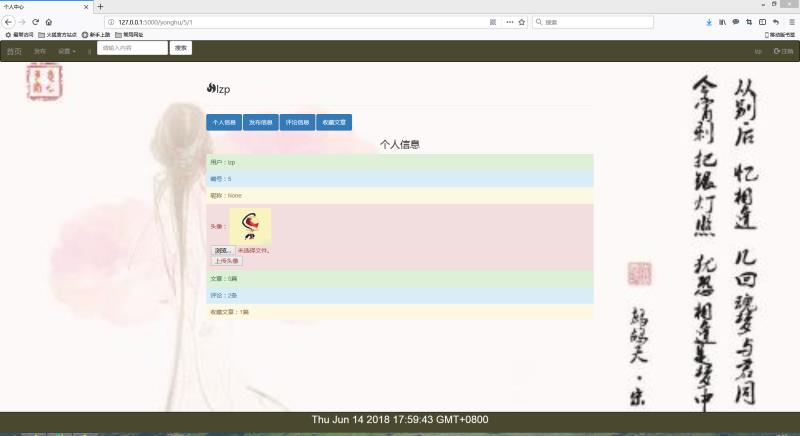Open the Firefox hamburger menu
This screenshot has height=436, width=800.
[792, 22]
